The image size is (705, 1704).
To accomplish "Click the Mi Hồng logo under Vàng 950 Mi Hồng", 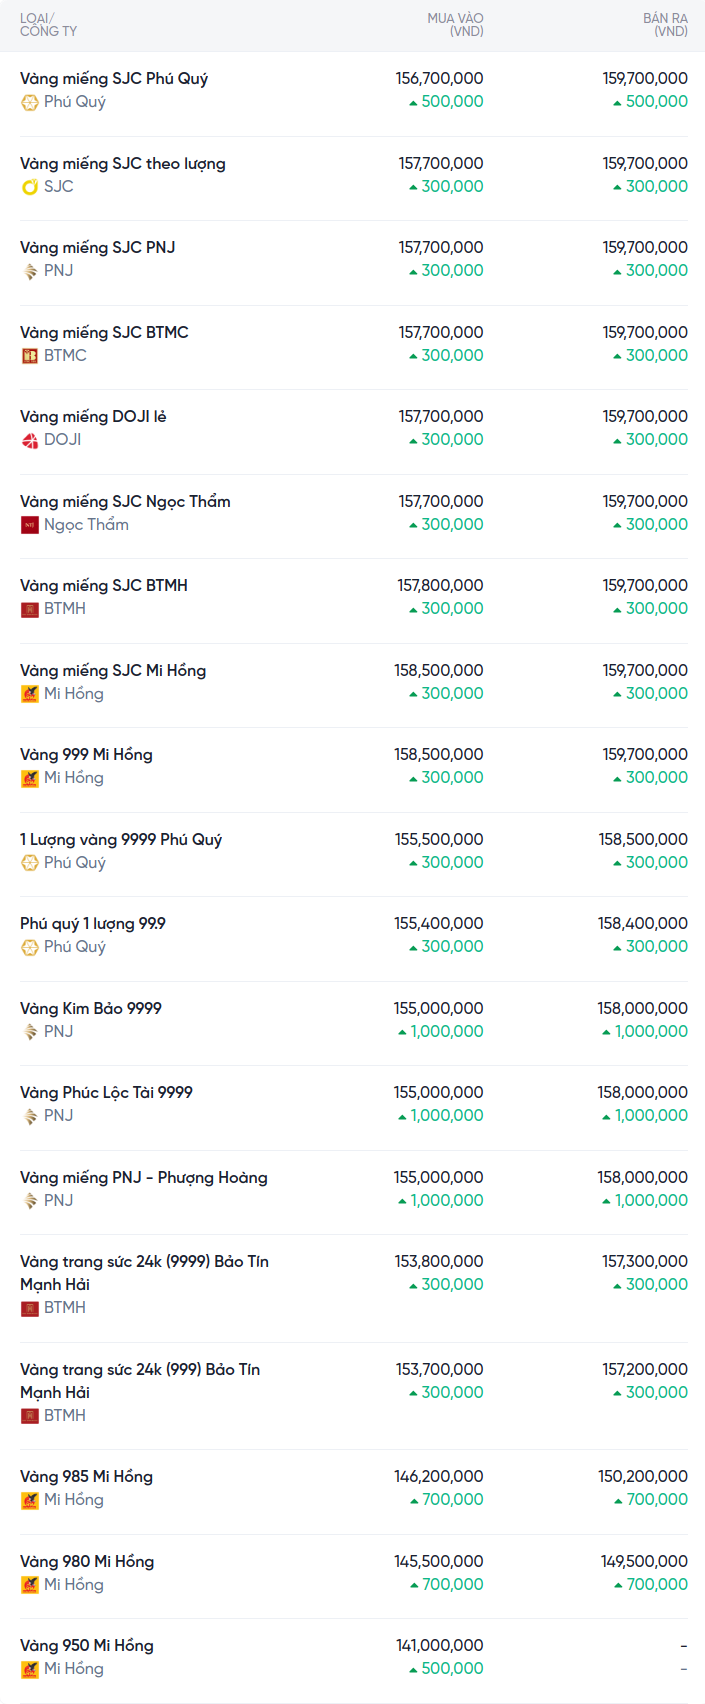I will click(30, 1669).
